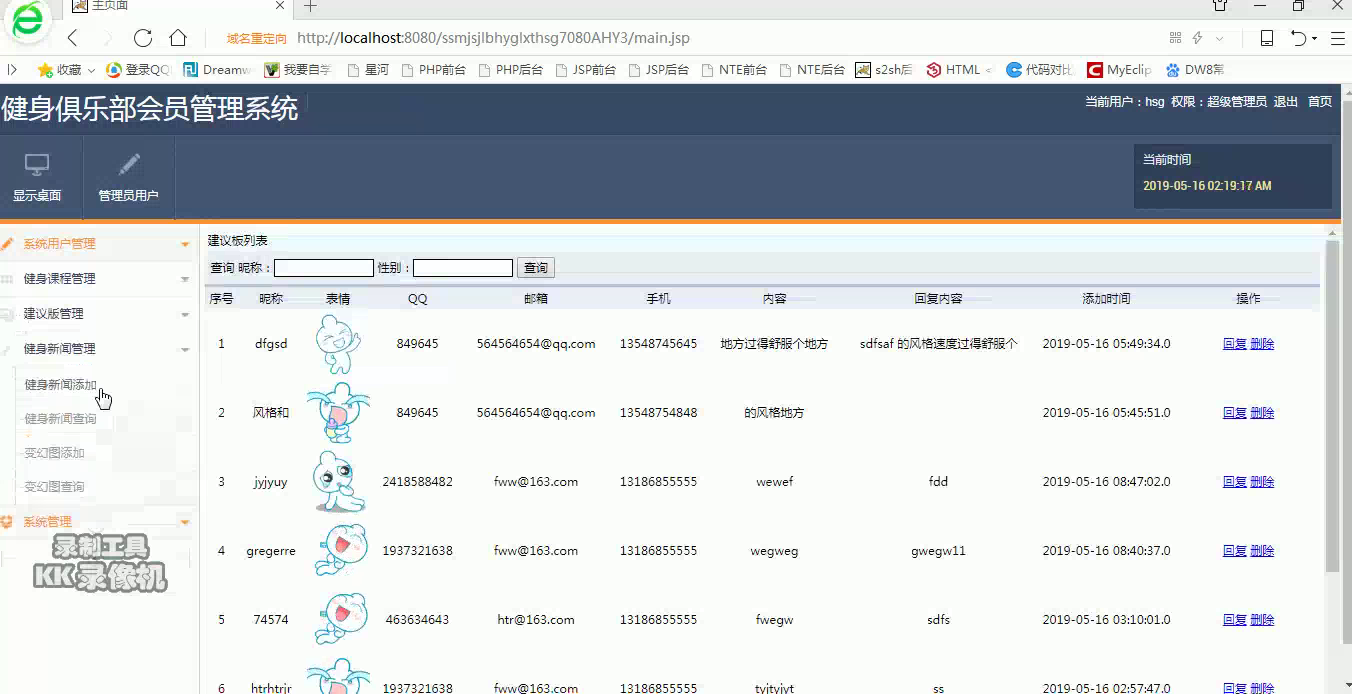Open the browser hamburger menu
This screenshot has height=694, width=1352.
[x=1336, y=38]
